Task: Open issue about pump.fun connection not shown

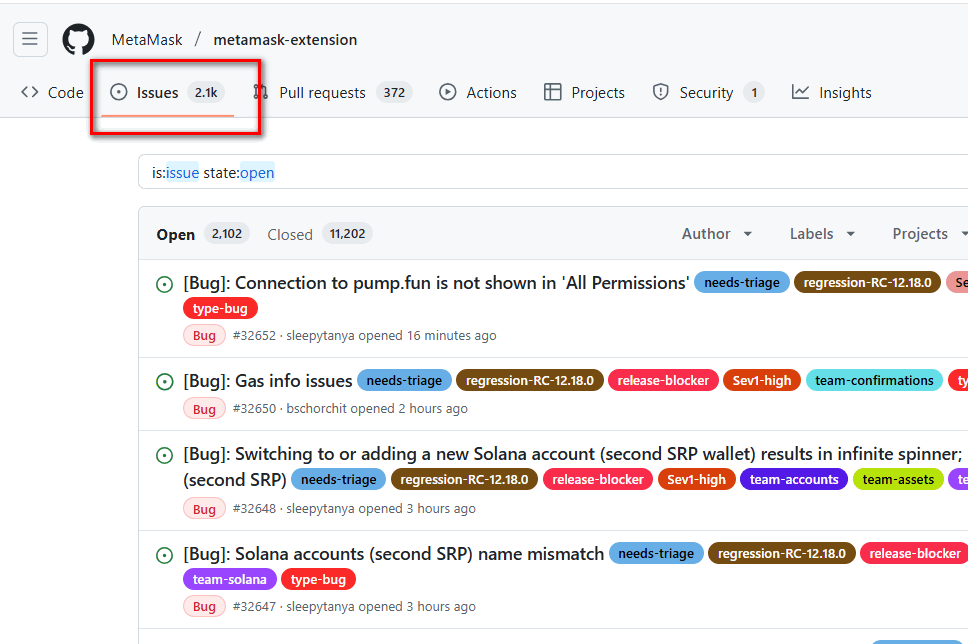Action: (436, 283)
